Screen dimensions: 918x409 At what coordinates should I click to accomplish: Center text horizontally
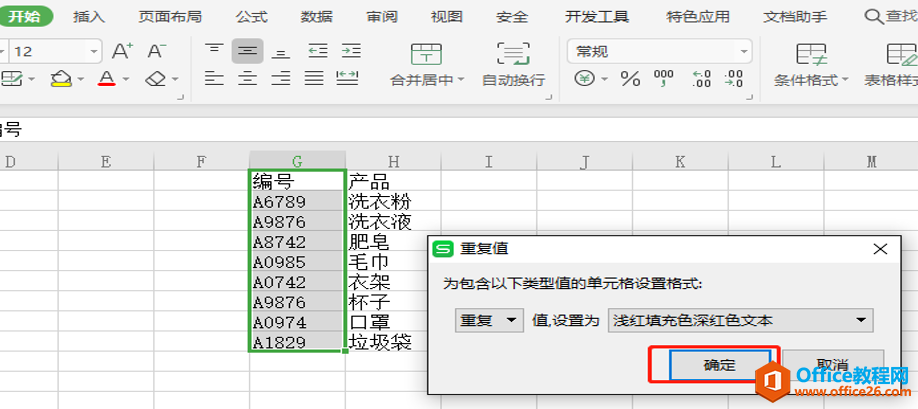pos(248,78)
